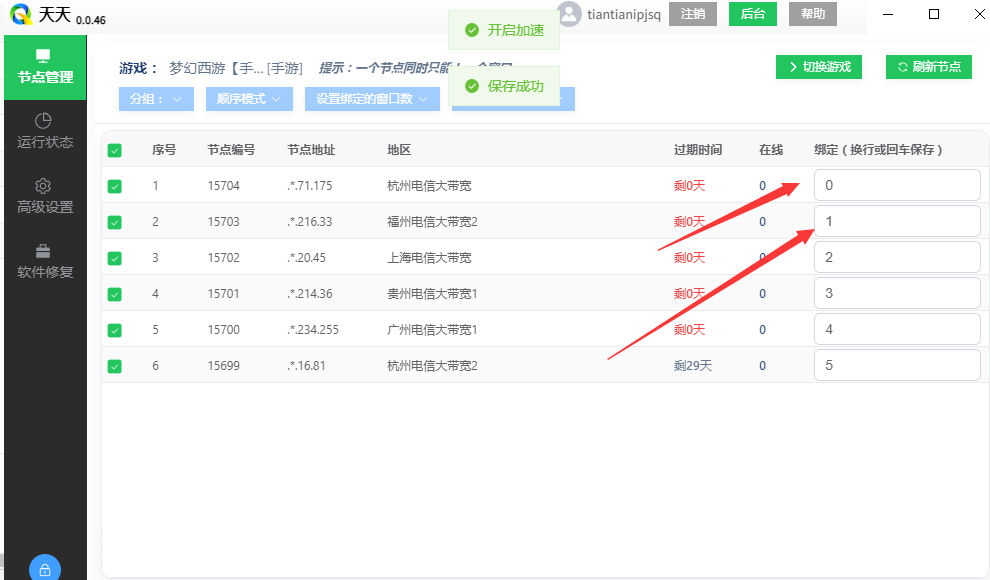Click the green check on 开启加速 toast
The width and height of the screenshot is (990, 580).
click(471, 30)
